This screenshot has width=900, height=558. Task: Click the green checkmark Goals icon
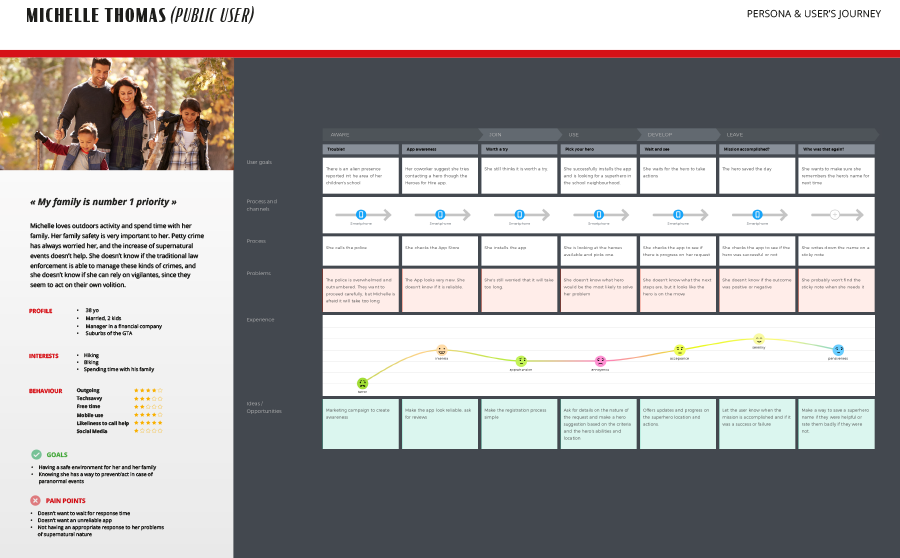click(36, 455)
